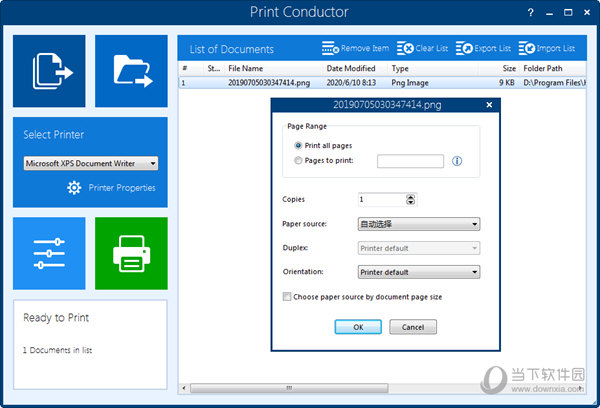Open the Duplex dropdown
Viewport: 600px width, 408px height.
coord(419,248)
